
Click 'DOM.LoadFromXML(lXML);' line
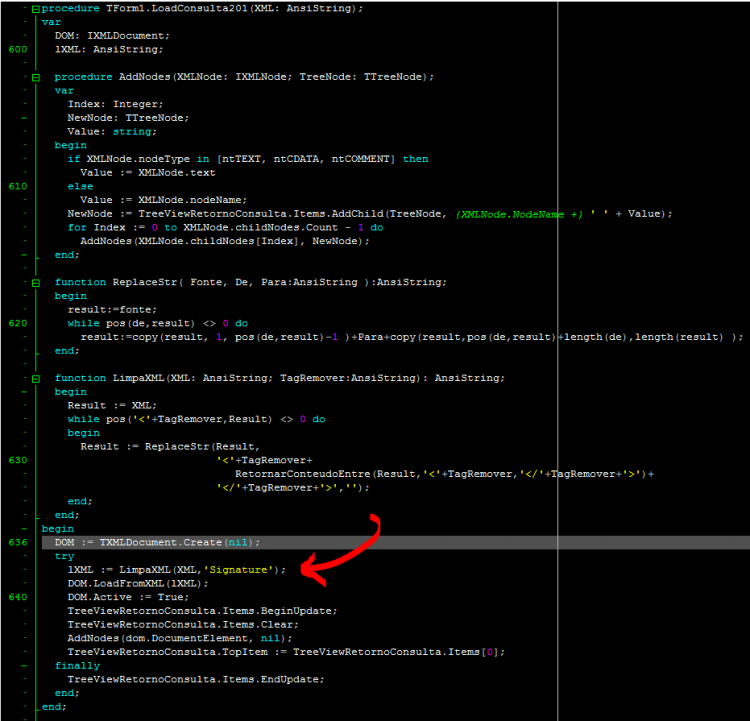(x=138, y=584)
